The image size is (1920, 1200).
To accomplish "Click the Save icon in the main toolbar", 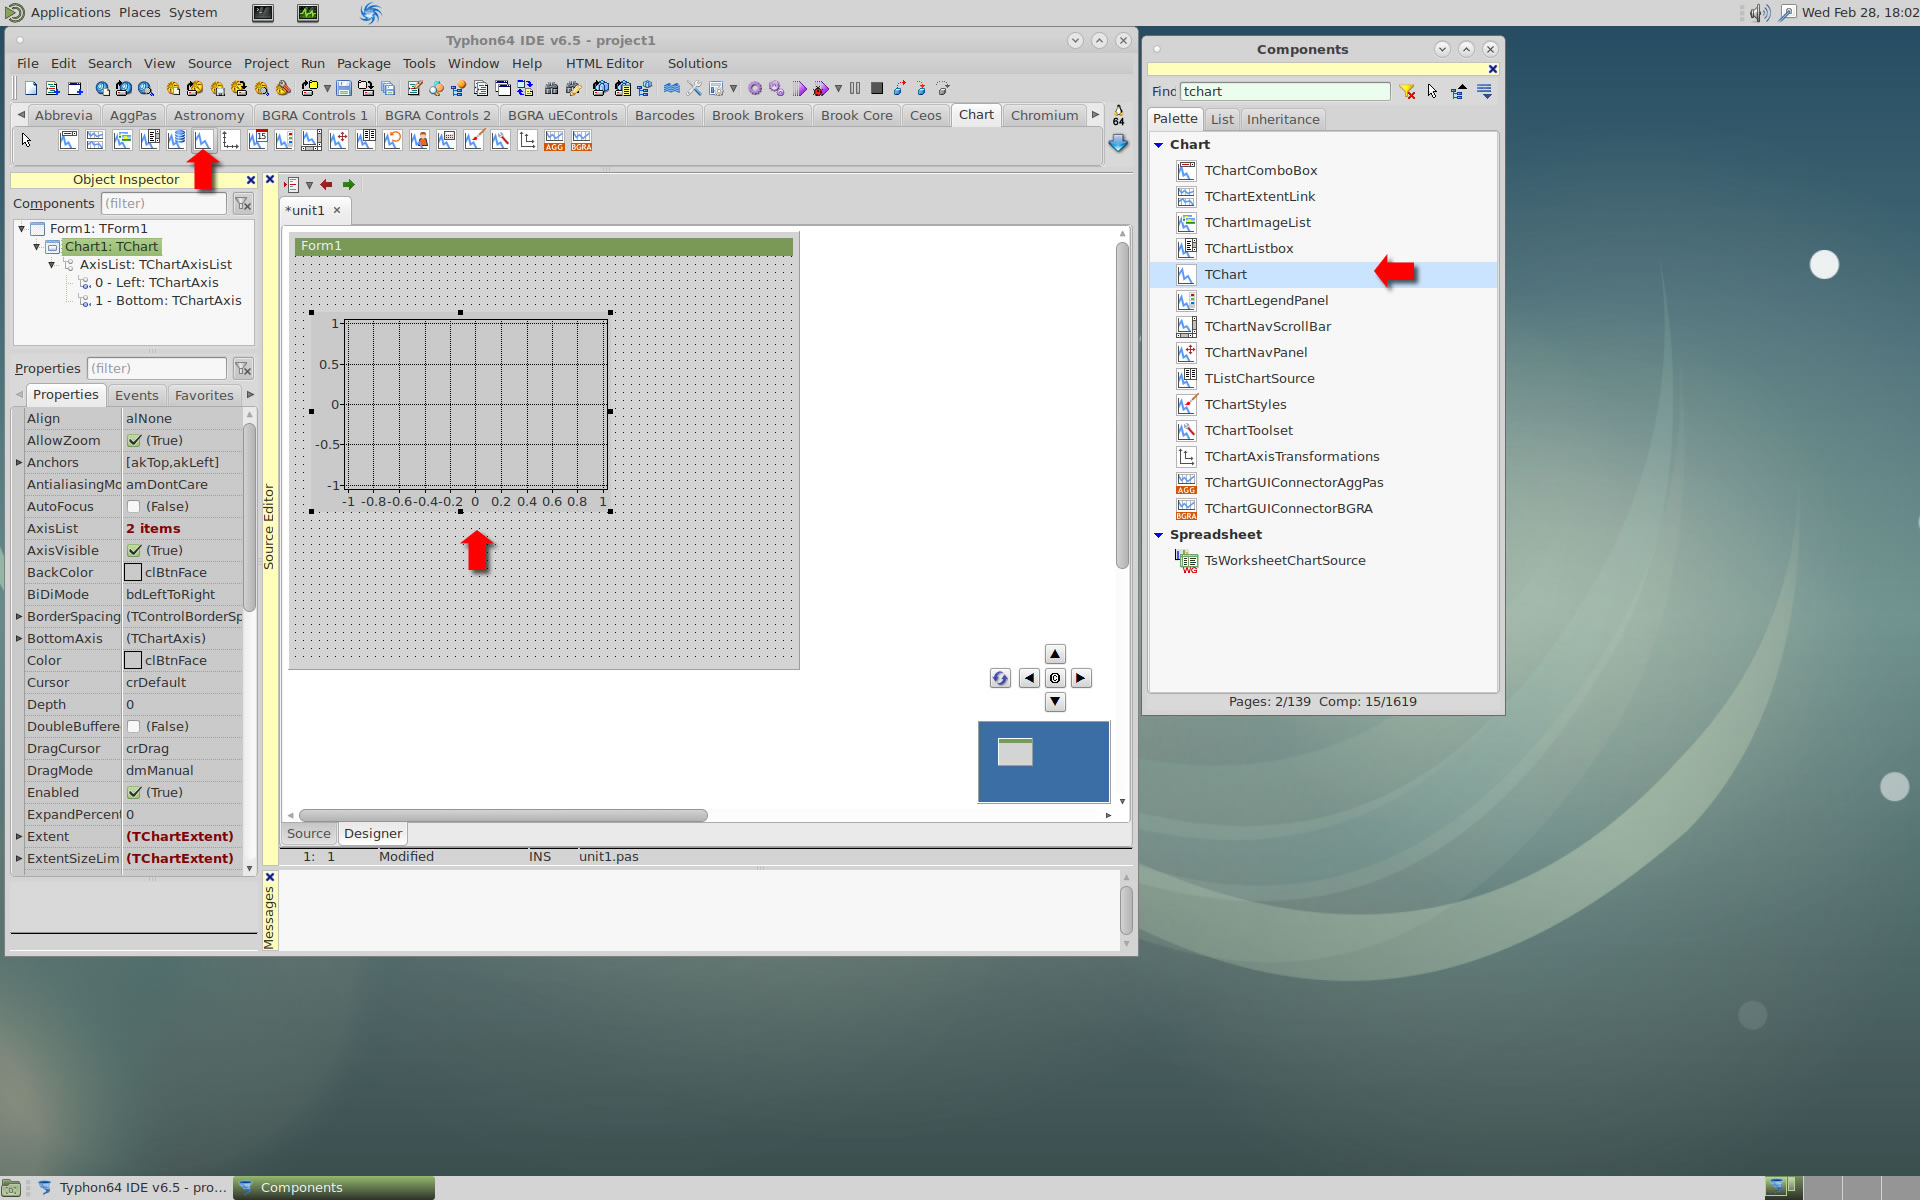I will tap(344, 89).
